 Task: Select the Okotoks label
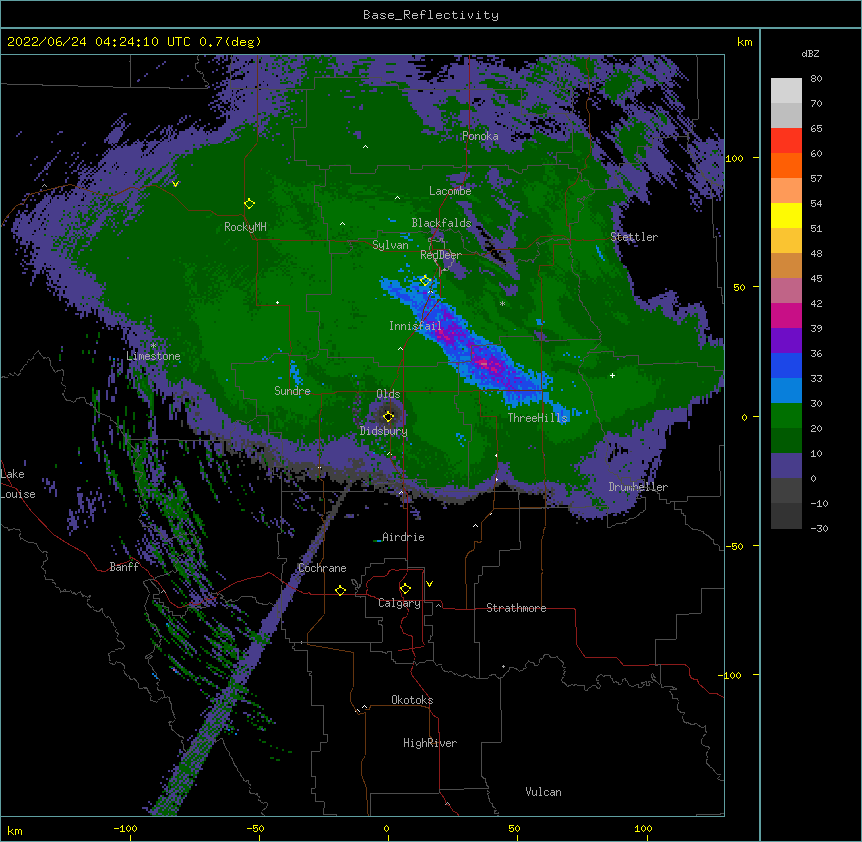(x=412, y=700)
